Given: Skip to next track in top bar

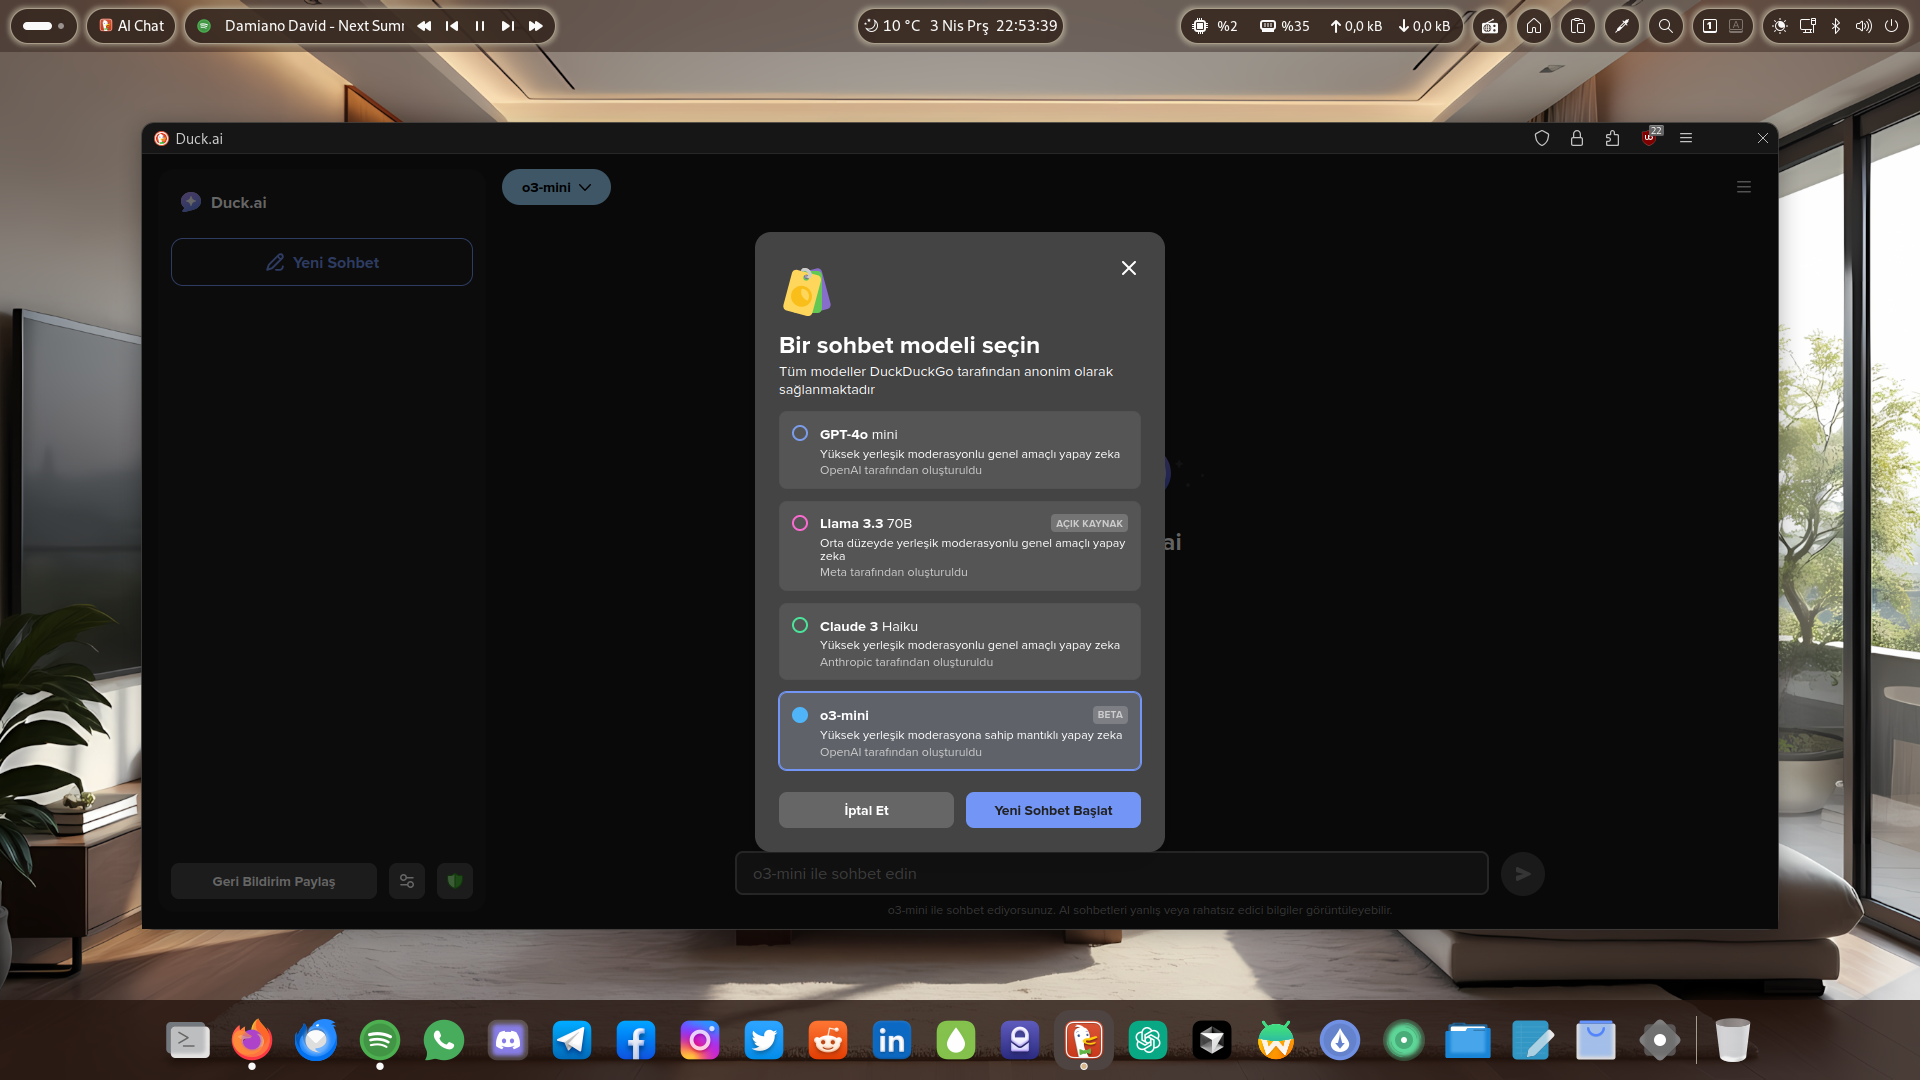Looking at the screenshot, I should point(508,26).
